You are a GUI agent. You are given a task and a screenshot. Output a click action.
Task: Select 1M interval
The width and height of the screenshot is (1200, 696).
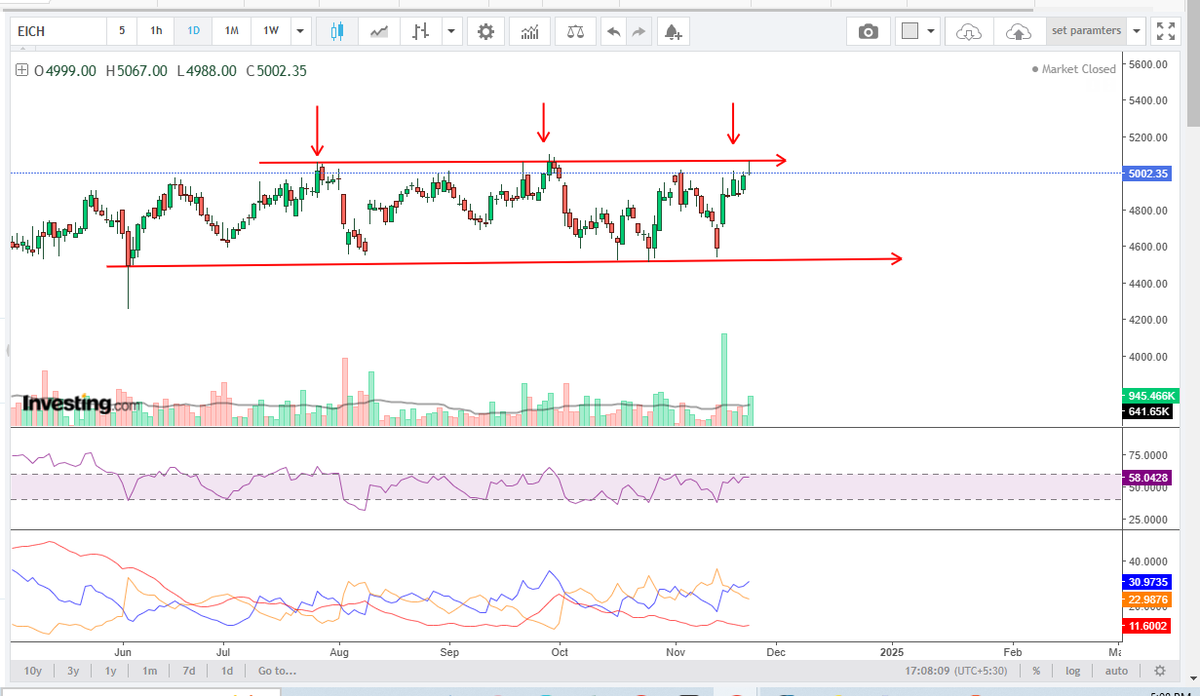[x=231, y=31]
